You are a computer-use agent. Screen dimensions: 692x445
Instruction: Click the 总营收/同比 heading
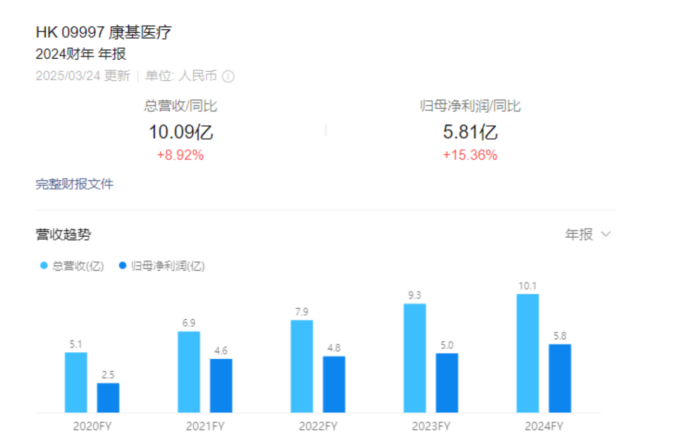coord(181,106)
